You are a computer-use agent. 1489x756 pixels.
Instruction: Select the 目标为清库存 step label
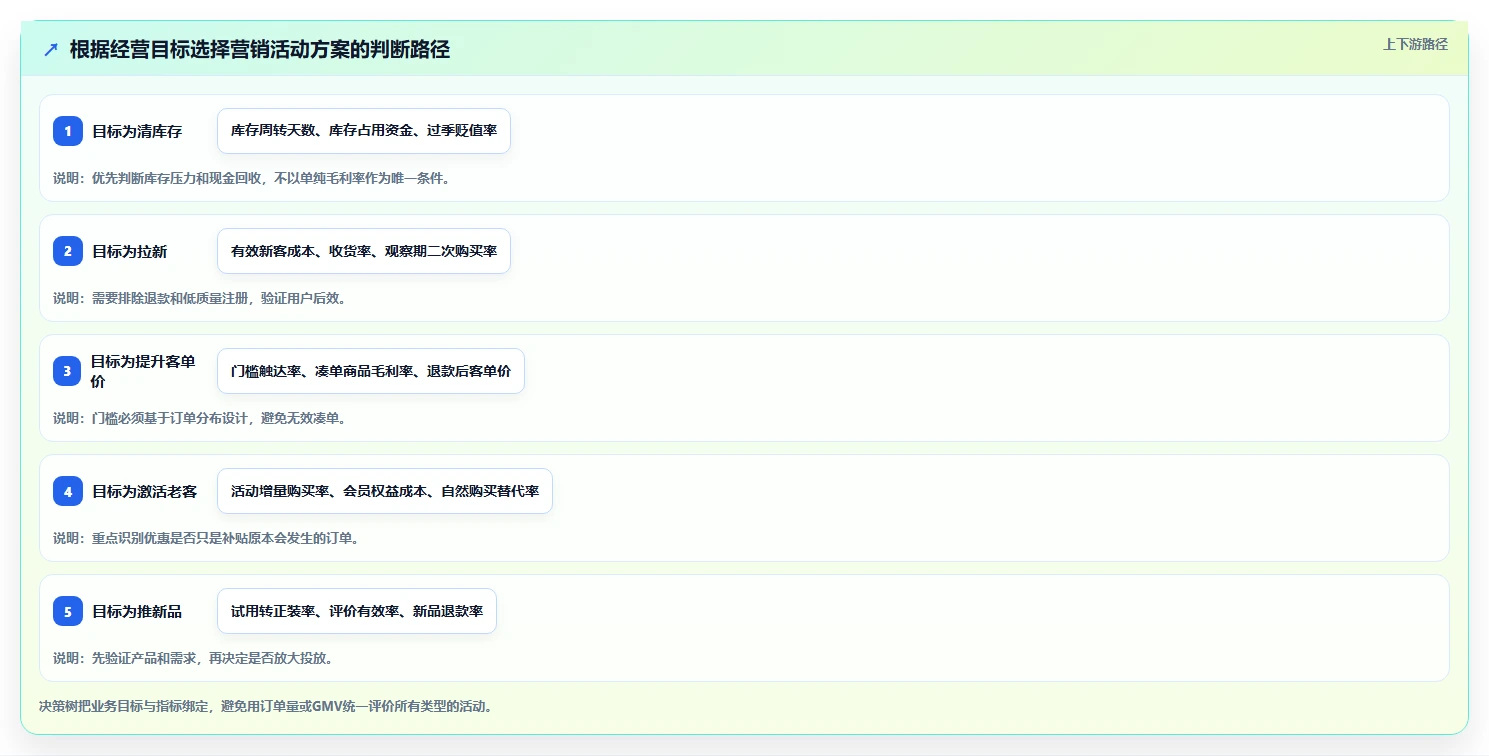[x=137, y=131]
